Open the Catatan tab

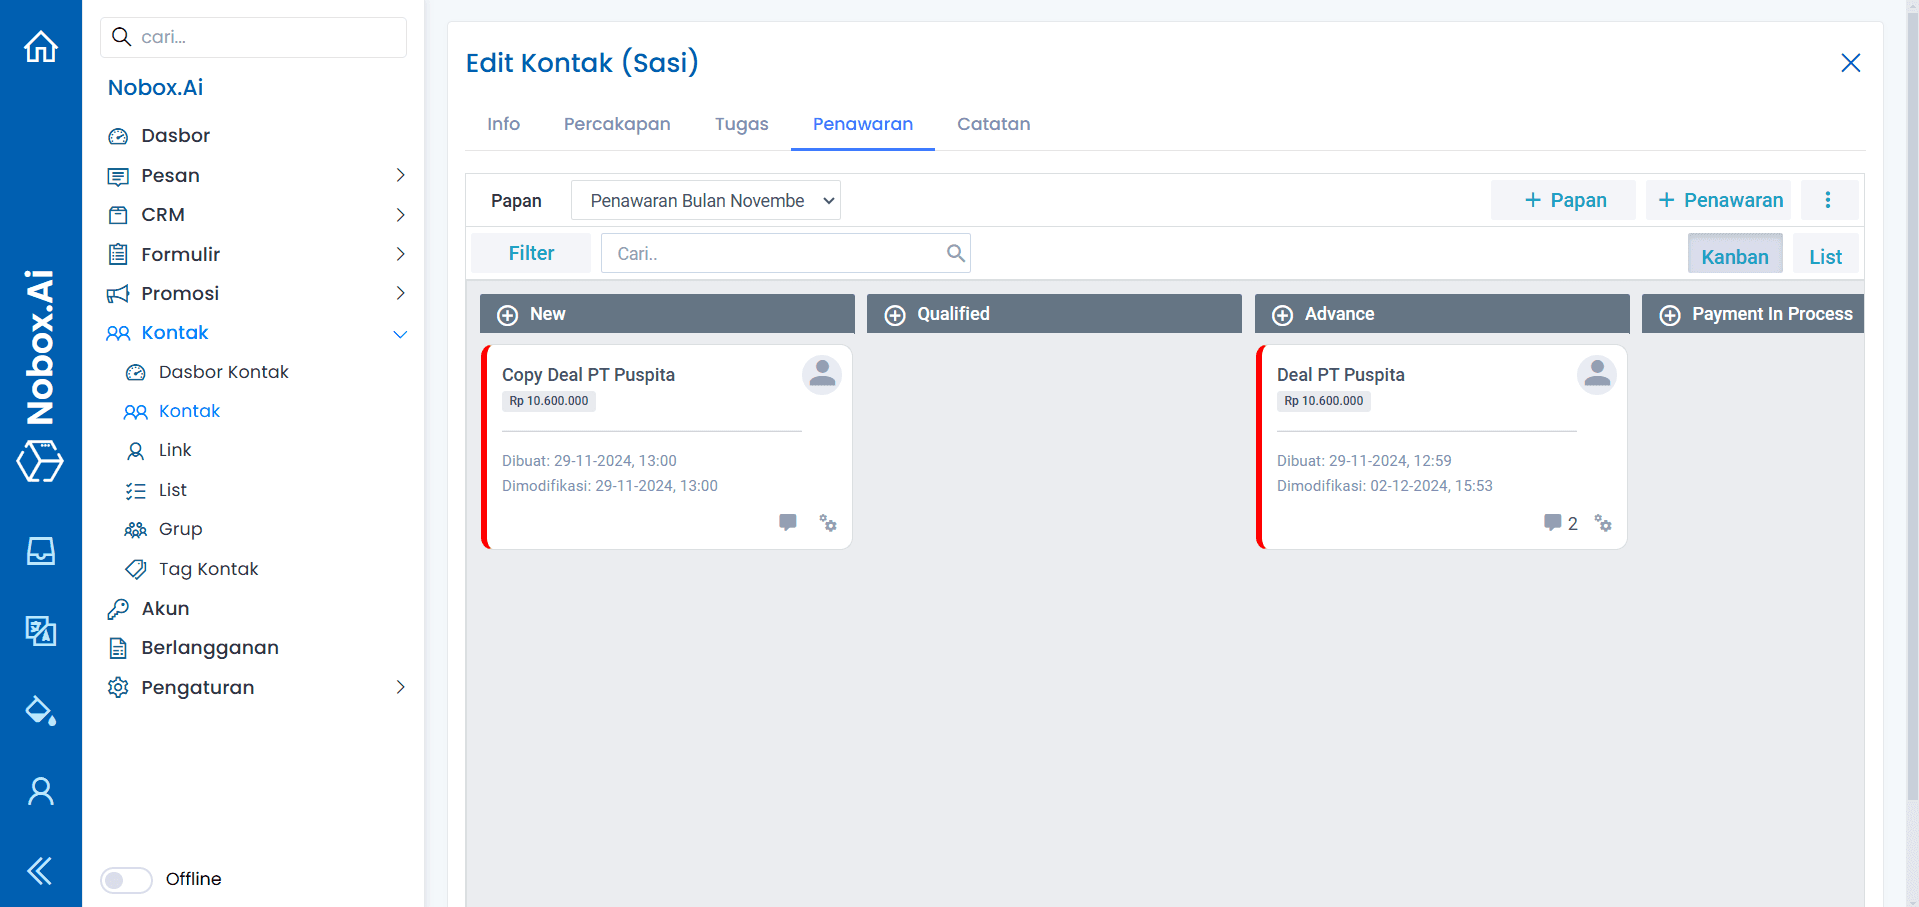(x=993, y=124)
